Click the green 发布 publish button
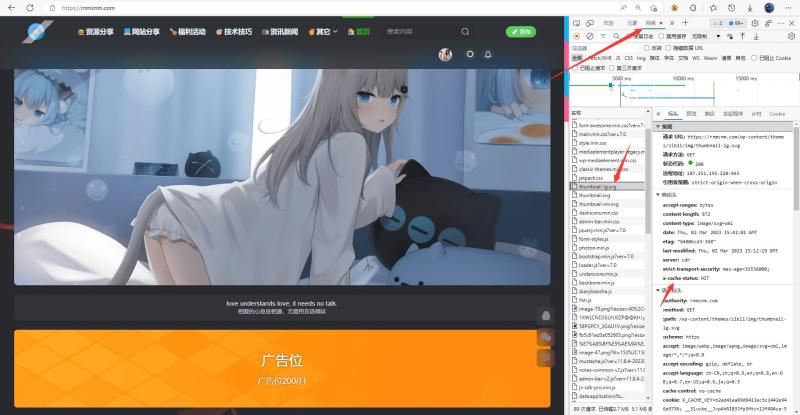The height and width of the screenshot is (415, 800). point(521,32)
